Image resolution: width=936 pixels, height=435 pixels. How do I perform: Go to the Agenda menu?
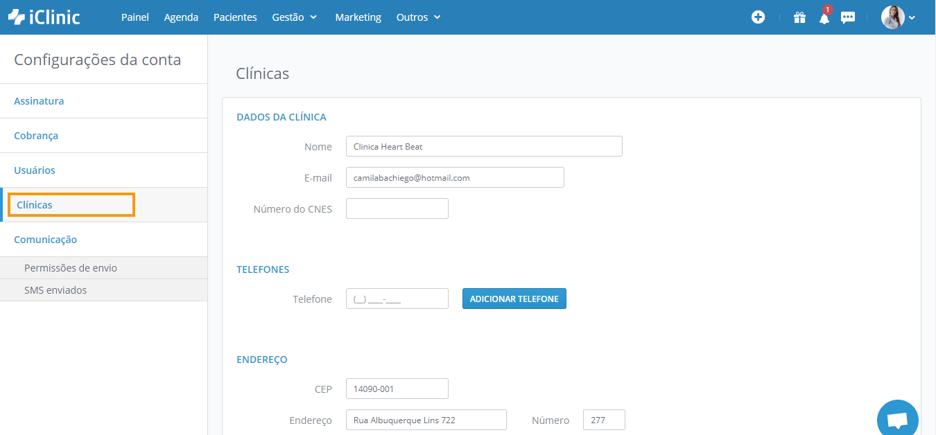point(181,17)
